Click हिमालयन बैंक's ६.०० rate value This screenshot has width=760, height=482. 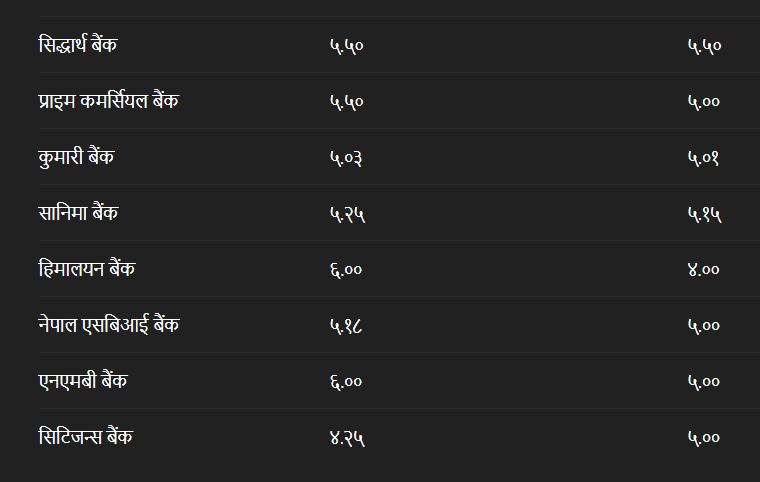(x=346, y=270)
